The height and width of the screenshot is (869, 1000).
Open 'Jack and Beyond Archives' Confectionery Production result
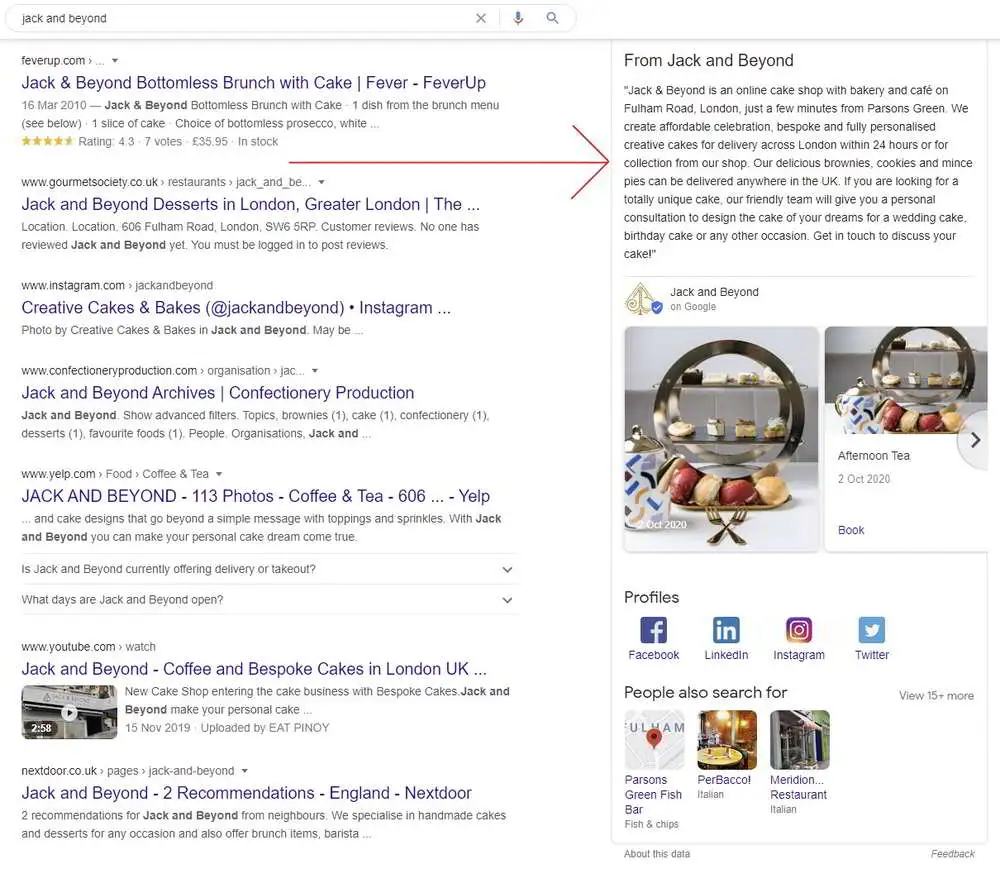click(x=217, y=393)
